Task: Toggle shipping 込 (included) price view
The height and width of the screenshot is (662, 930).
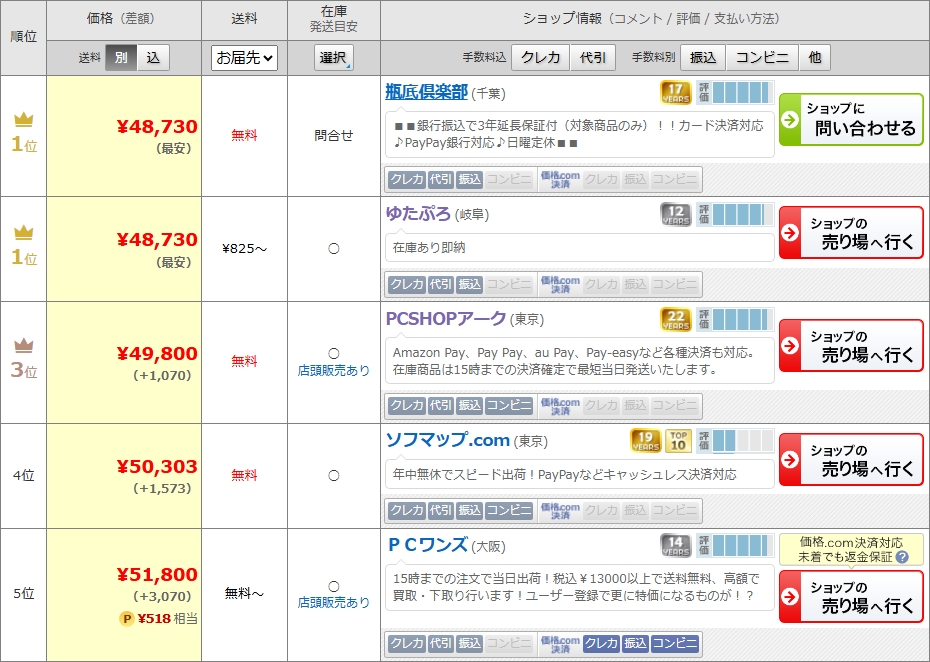Action: [153, 58]
